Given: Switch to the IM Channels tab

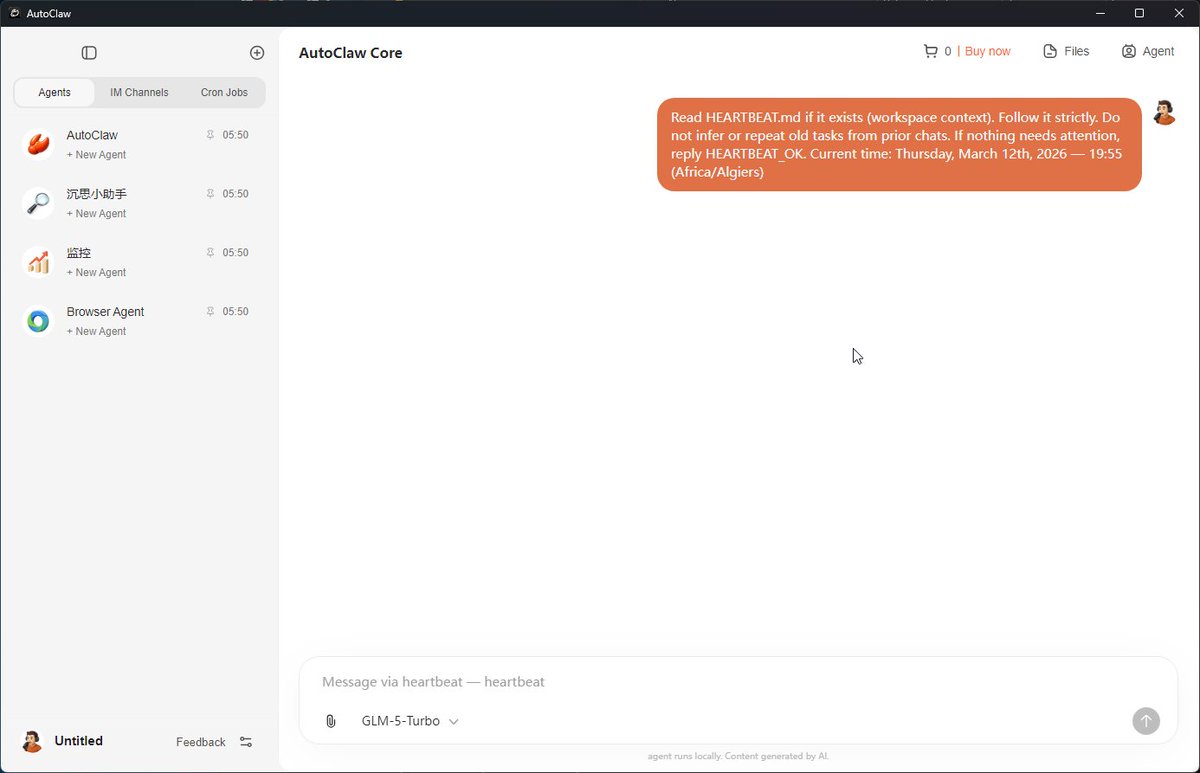Looking at the screenshot, I should pos(139,92).
